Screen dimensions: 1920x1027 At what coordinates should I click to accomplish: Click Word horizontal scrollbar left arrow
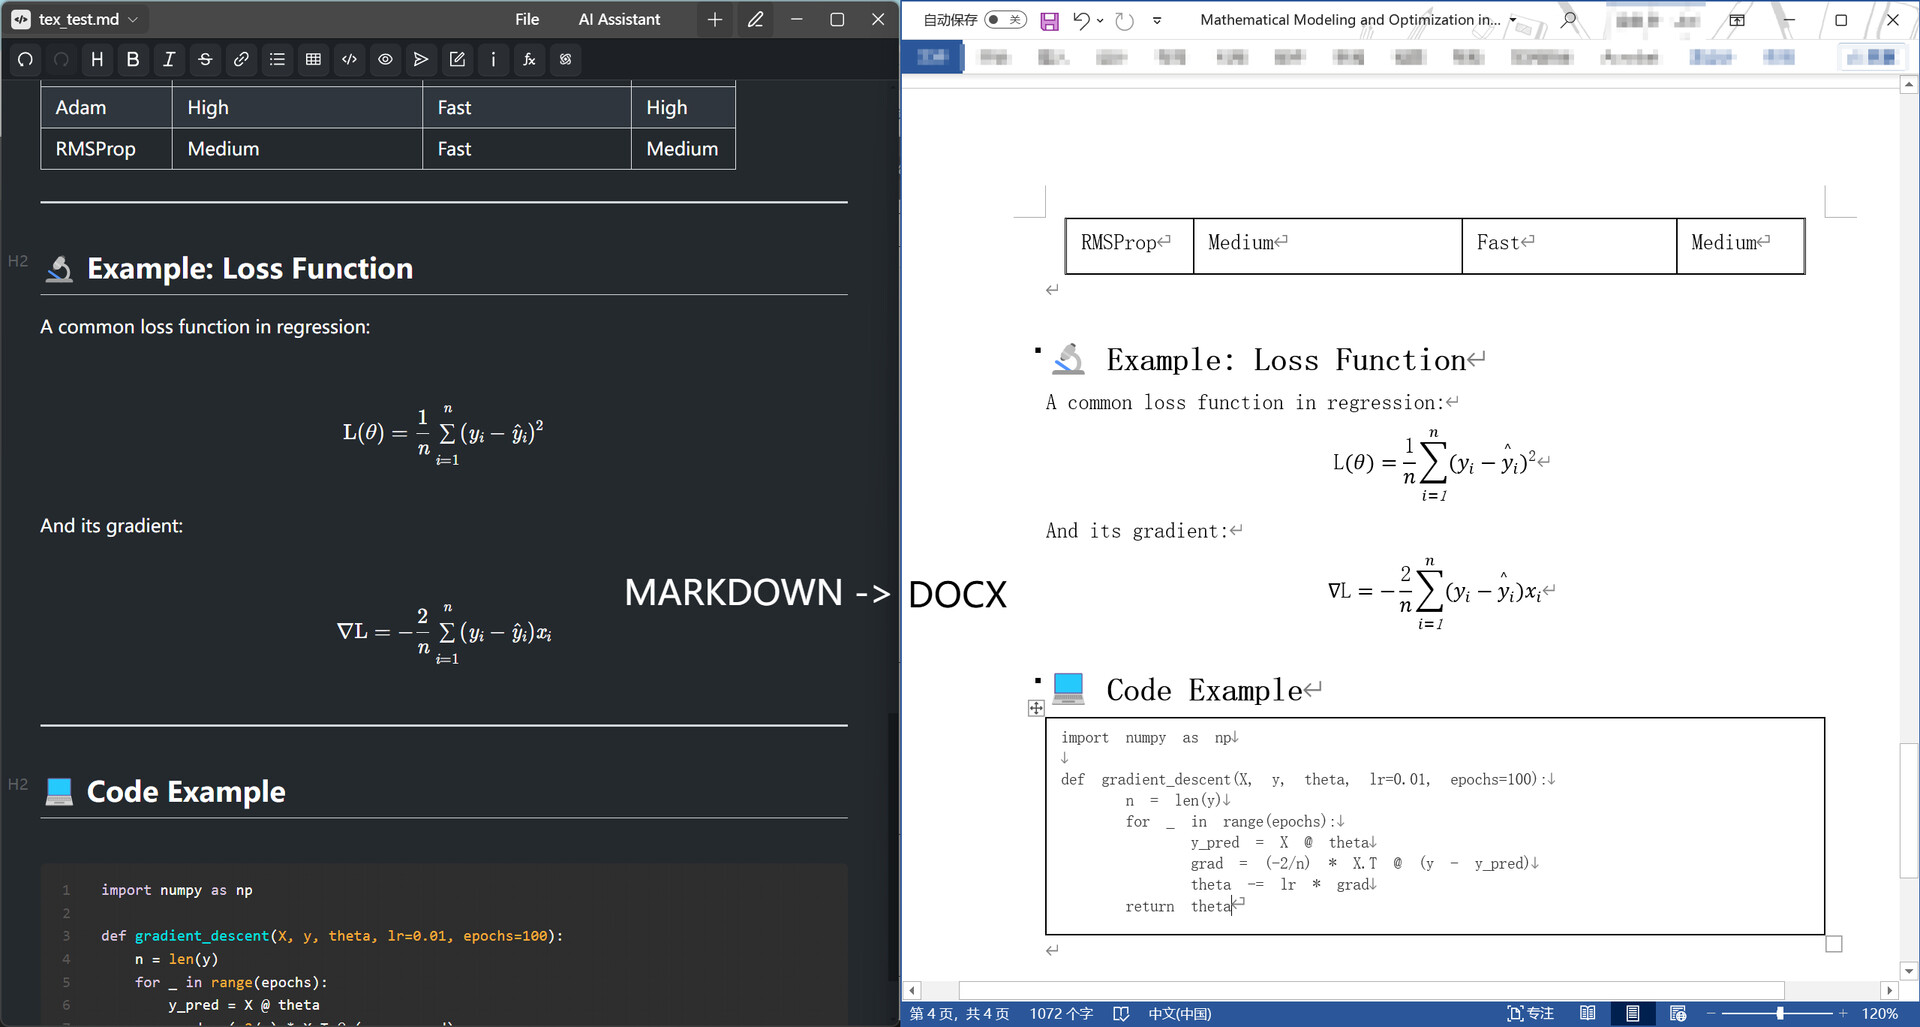point(911,991)
